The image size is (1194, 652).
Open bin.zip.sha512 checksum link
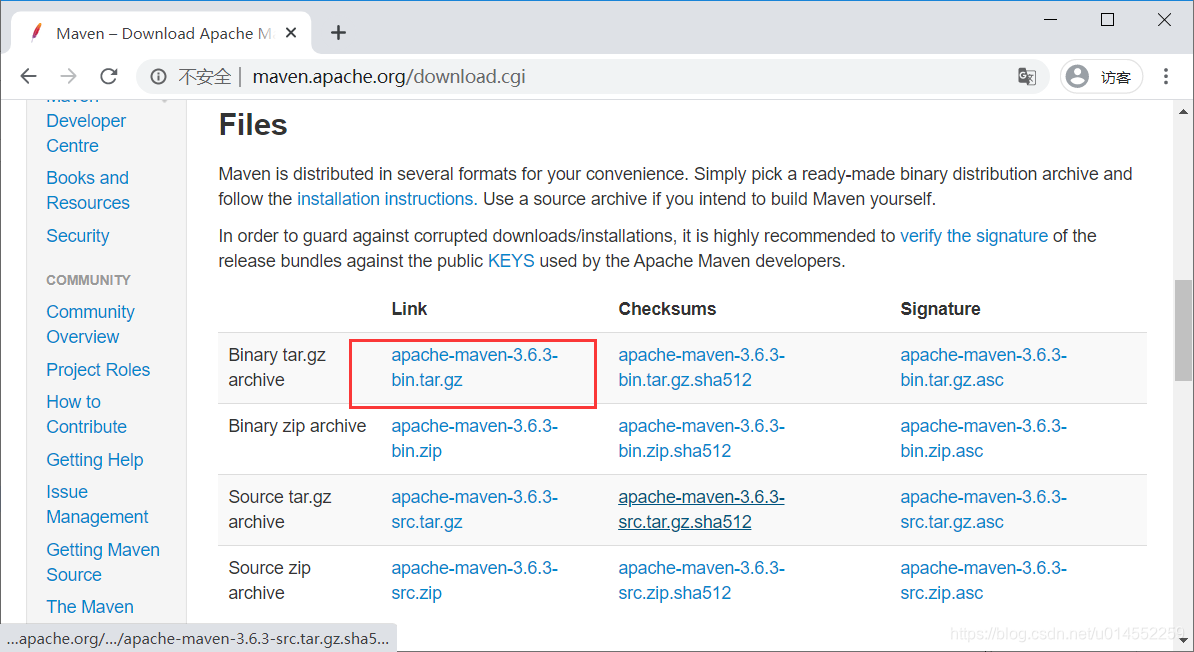click(701, 439)
